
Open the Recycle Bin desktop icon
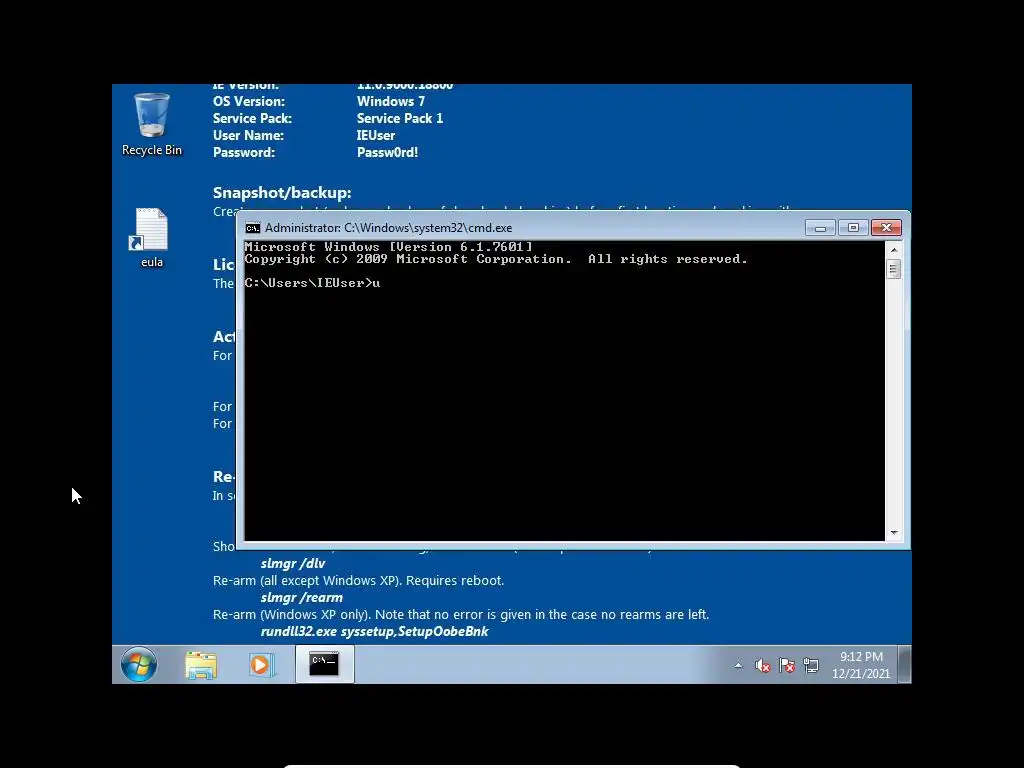pyautogui.click(x=152, y=124)
